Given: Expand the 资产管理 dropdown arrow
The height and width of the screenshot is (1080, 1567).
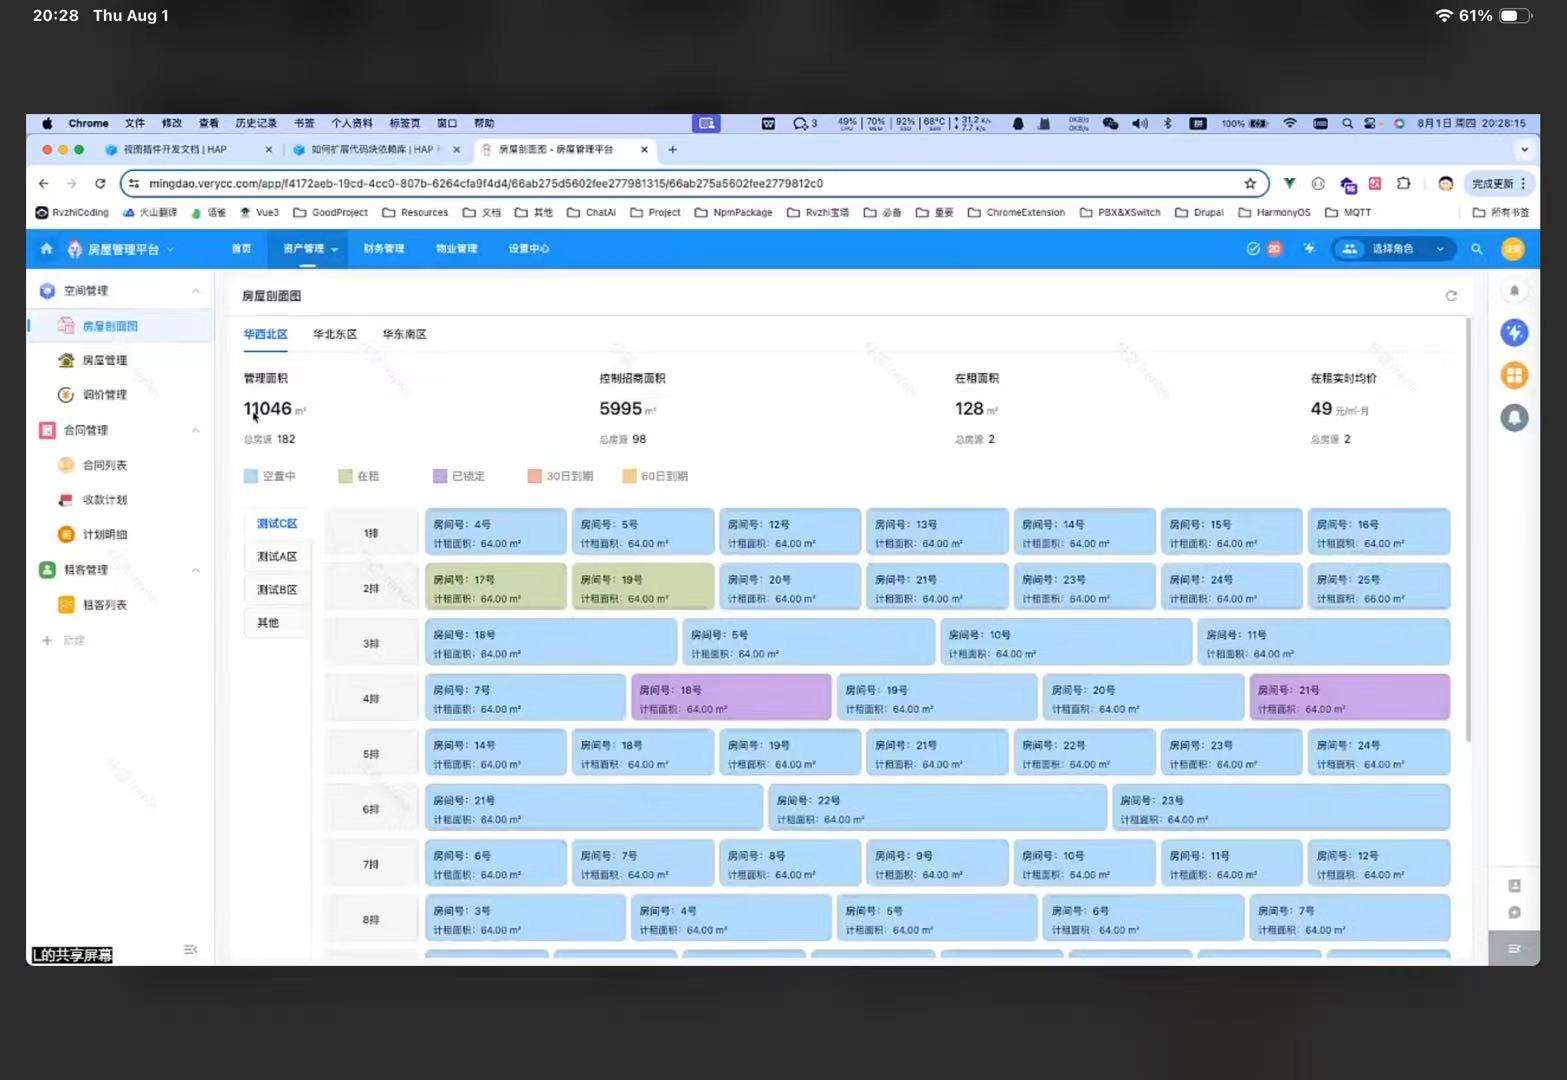Looking at the screenshot, I should pyautogui.click(x=334, y=249).
